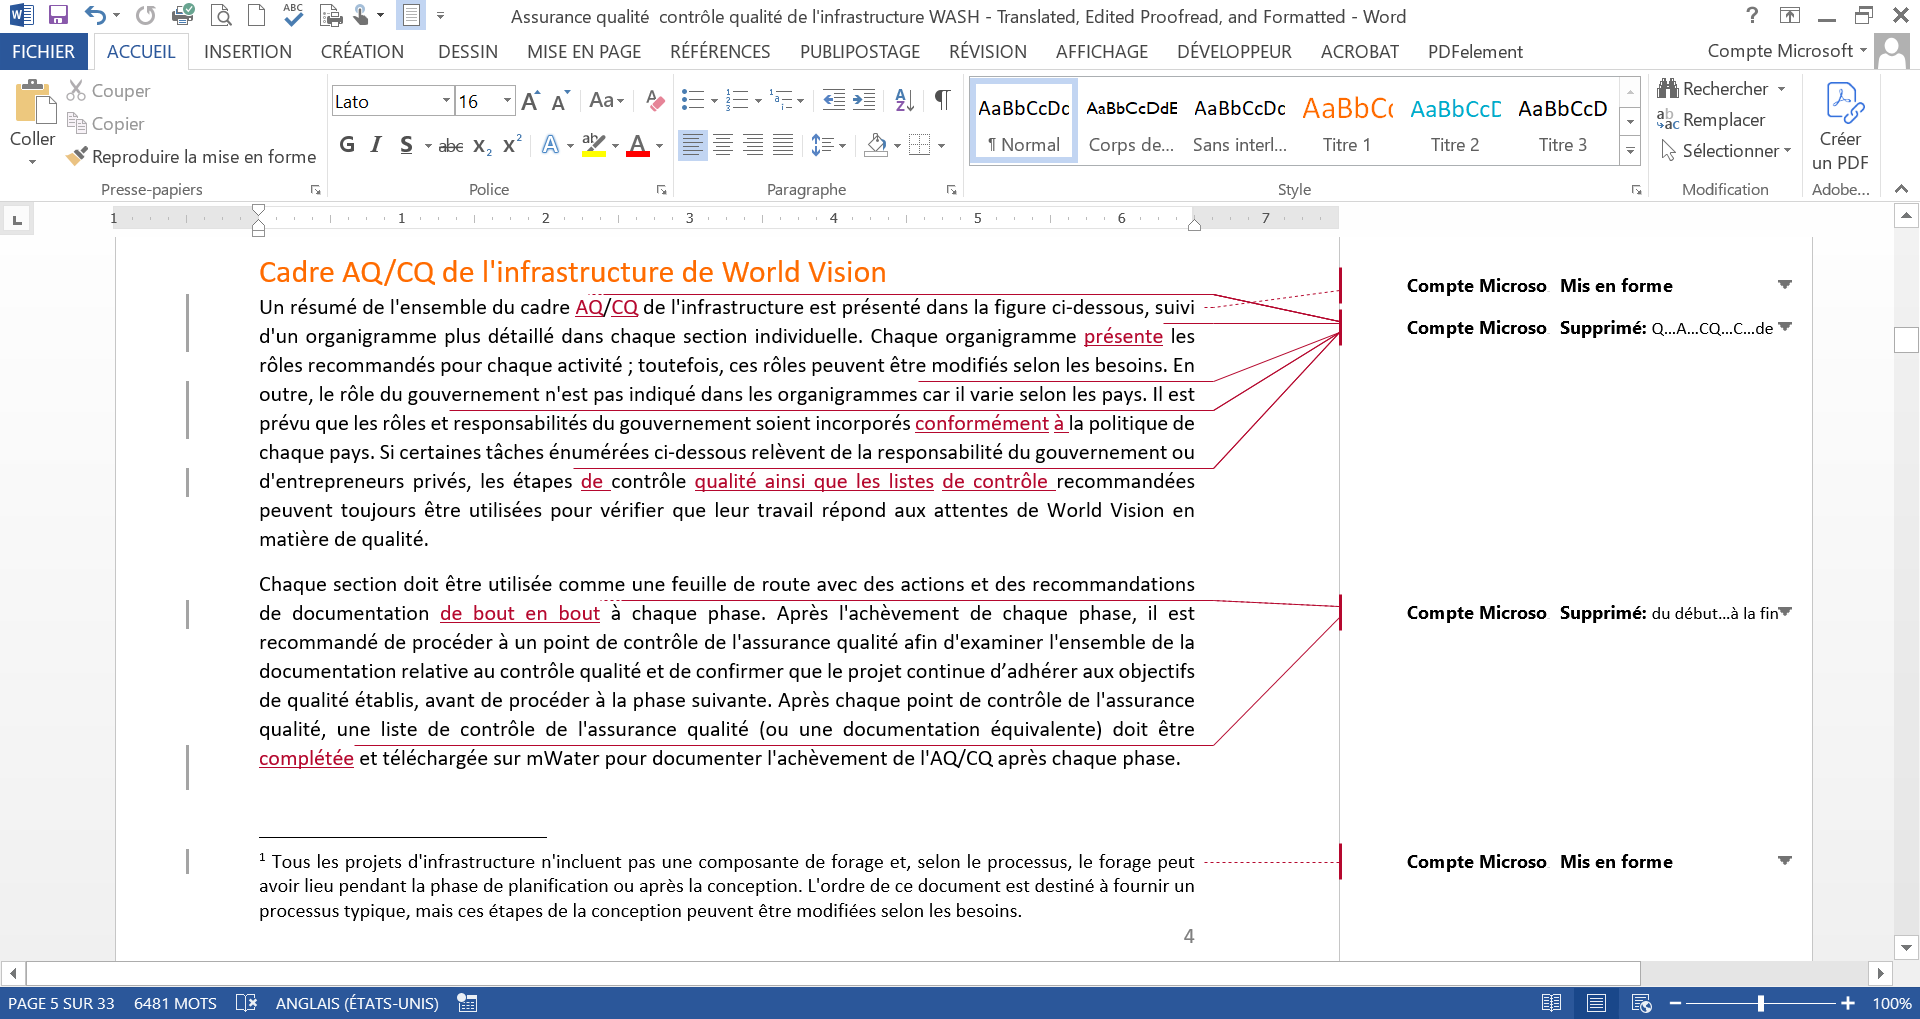
Task: Copy selection with Copier
Action: 105,124
